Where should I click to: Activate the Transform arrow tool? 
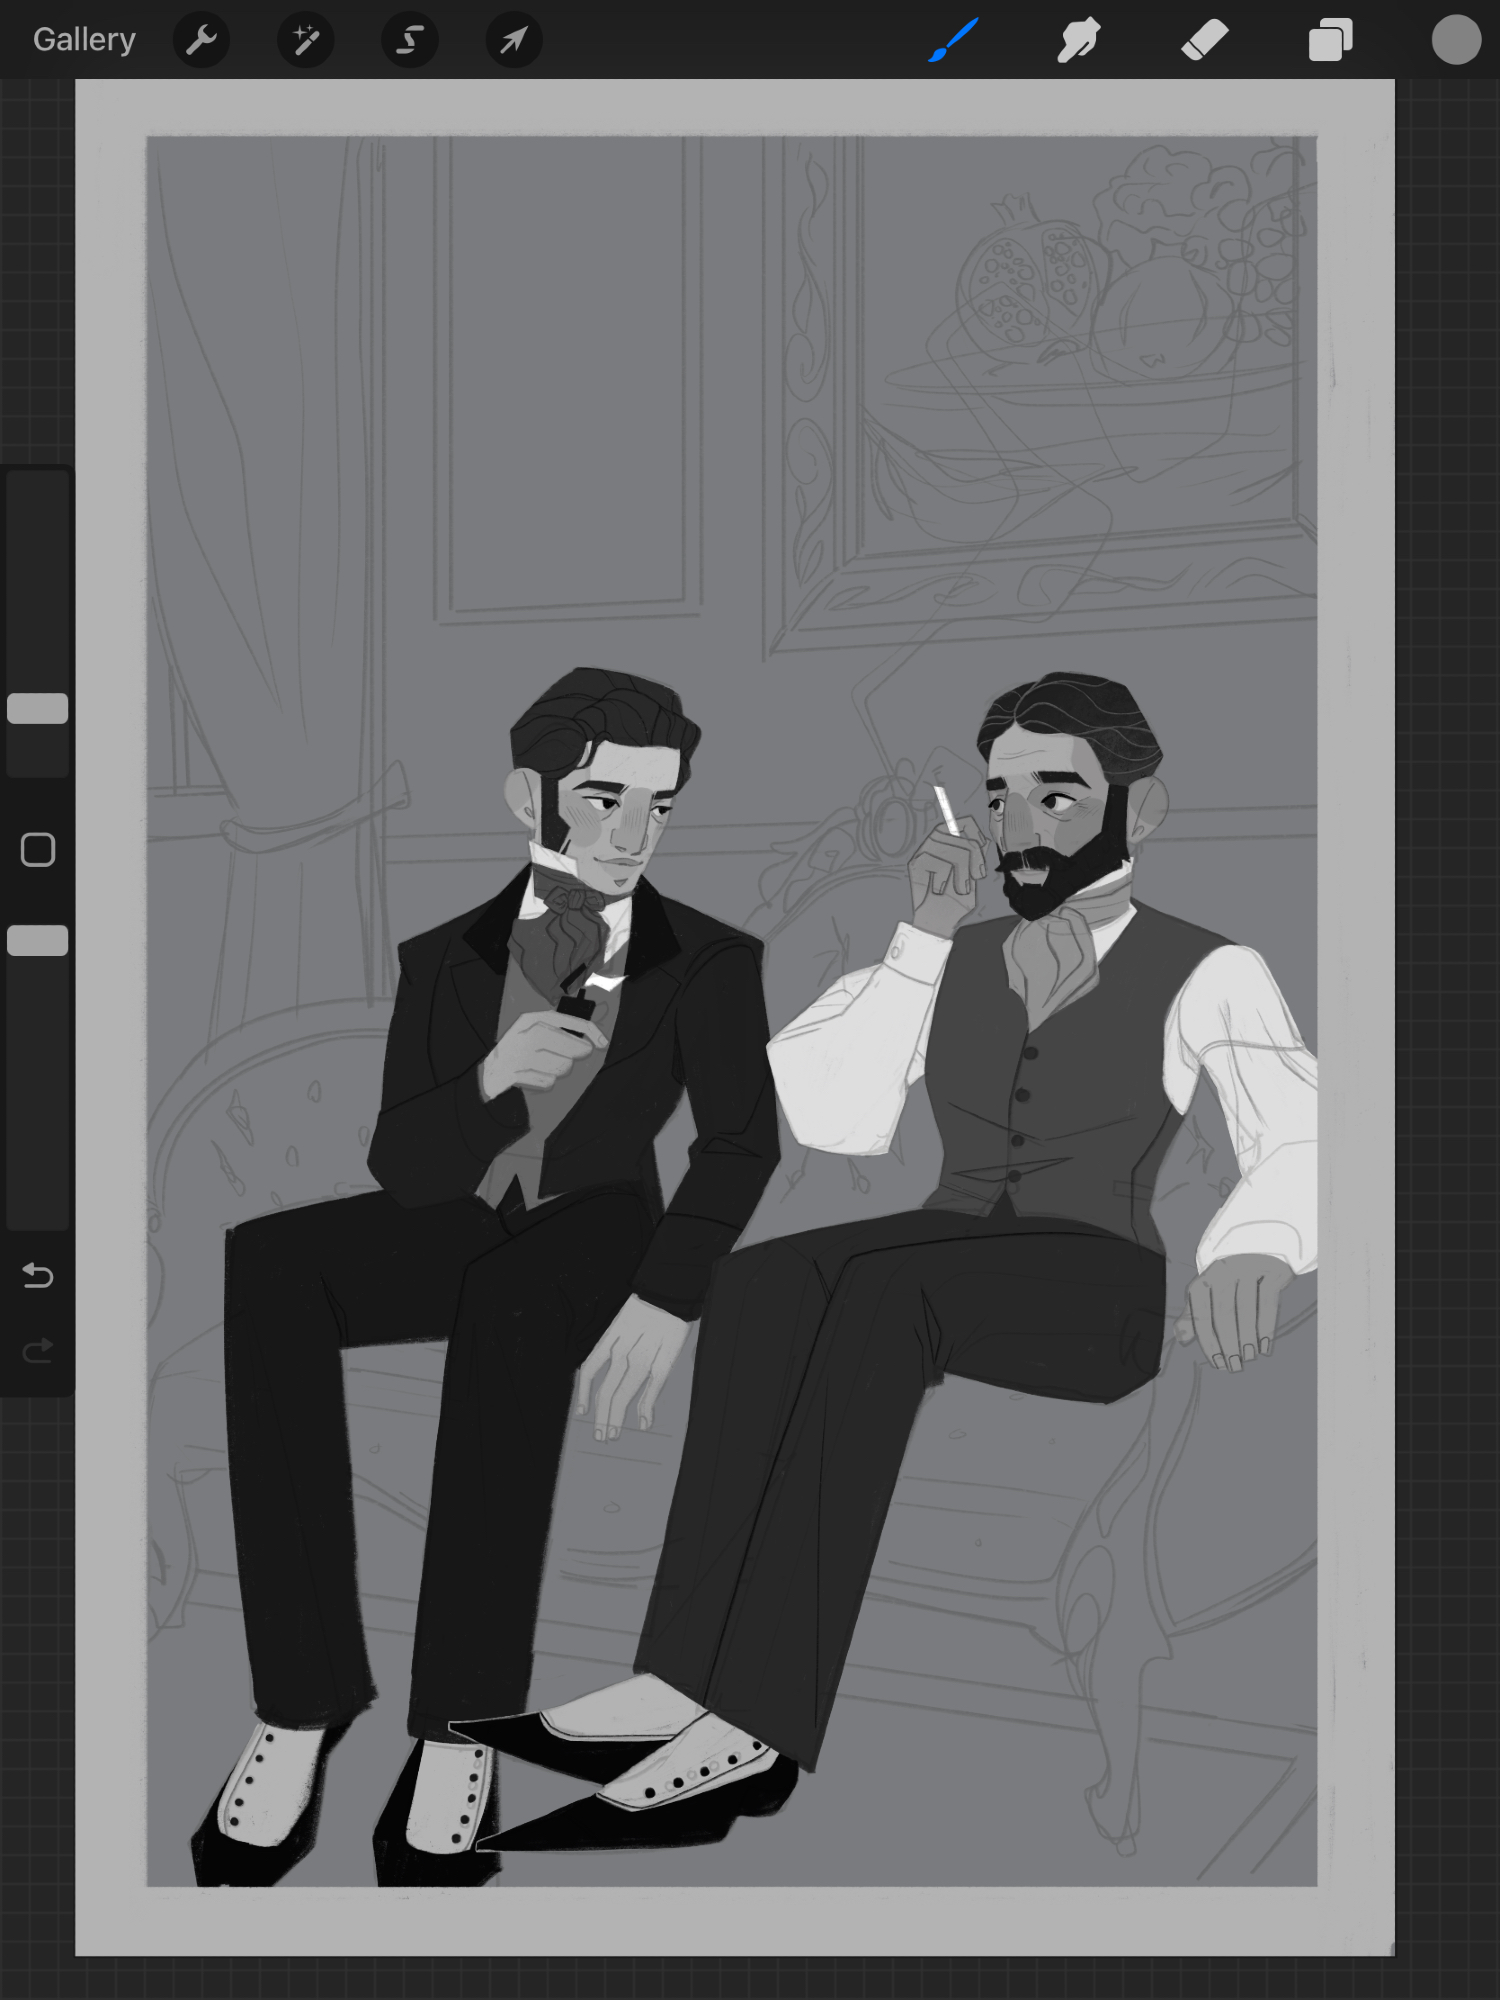[513, 40]
